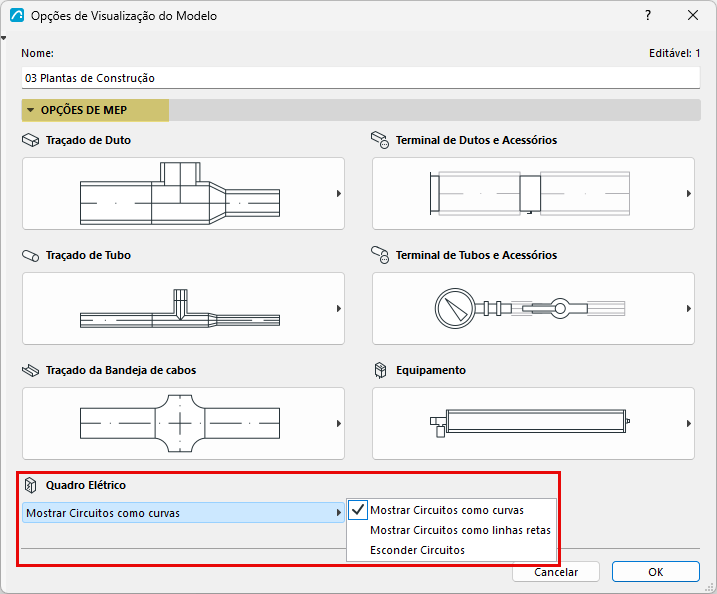Image resolution: width=717 pixels, height=594 pixels.
Task: Click the Cancelar button
Action: [x=556, y=572]
